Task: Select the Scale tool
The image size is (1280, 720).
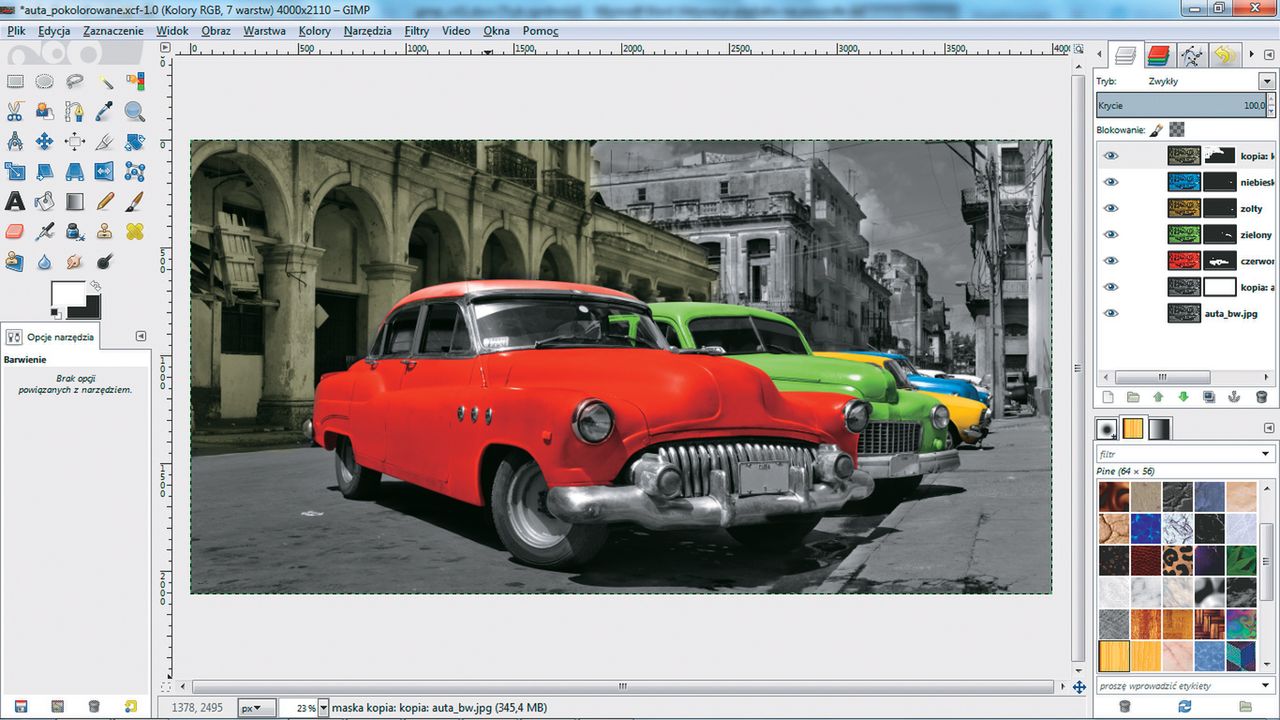Action: point(15,171)
